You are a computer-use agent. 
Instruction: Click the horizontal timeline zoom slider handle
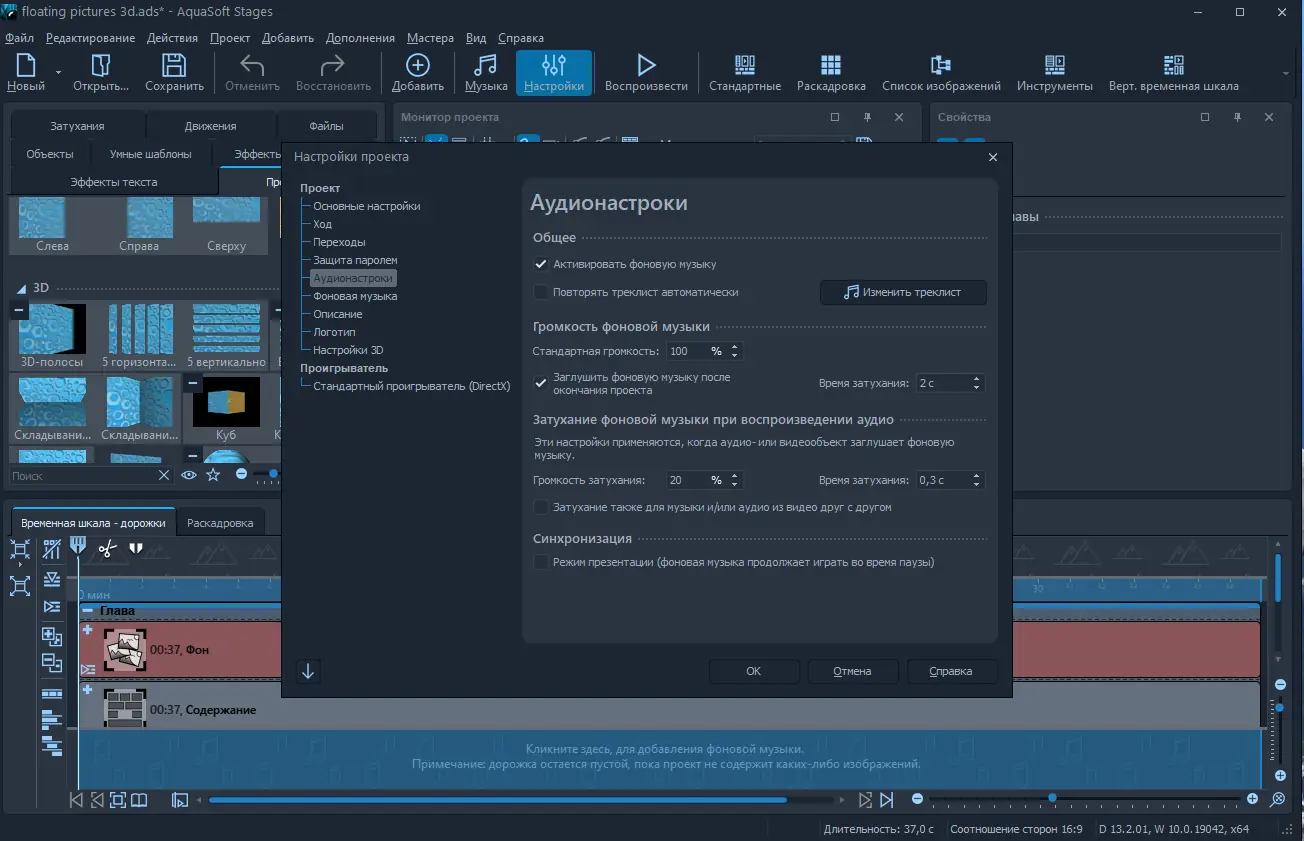(1052, 798)
